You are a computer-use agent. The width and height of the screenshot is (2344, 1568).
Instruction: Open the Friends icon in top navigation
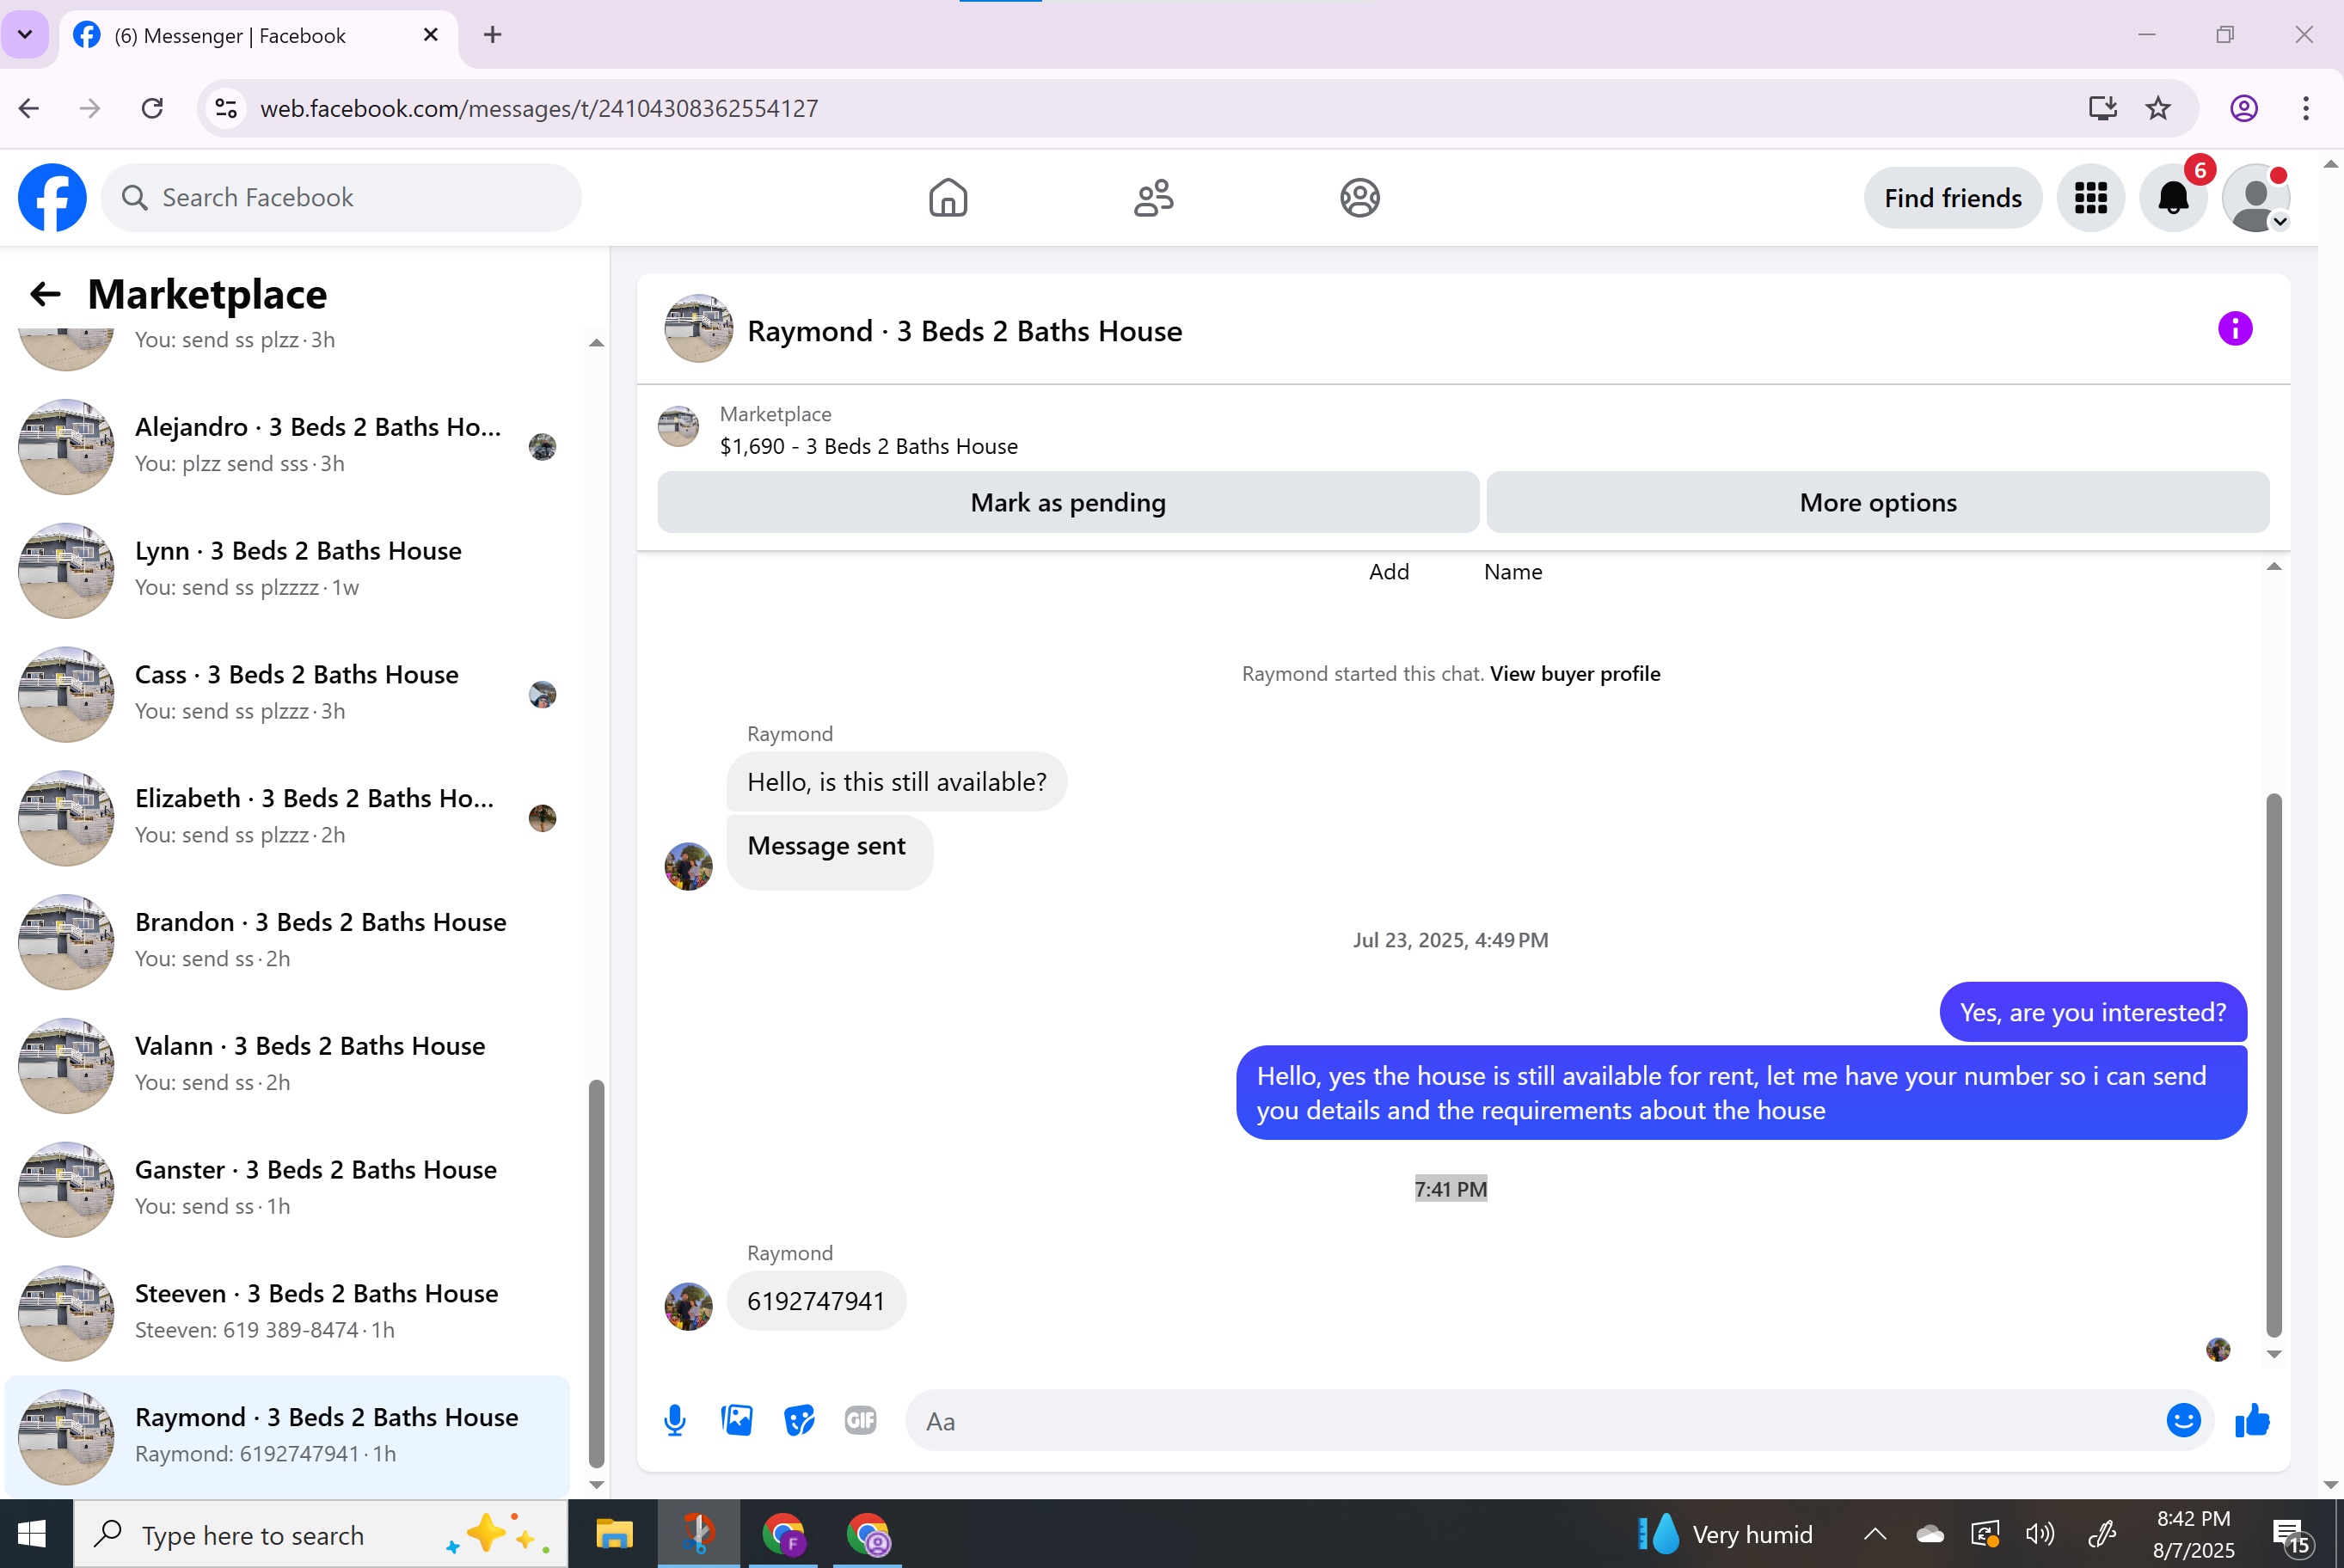click(x=1153, y=197)
